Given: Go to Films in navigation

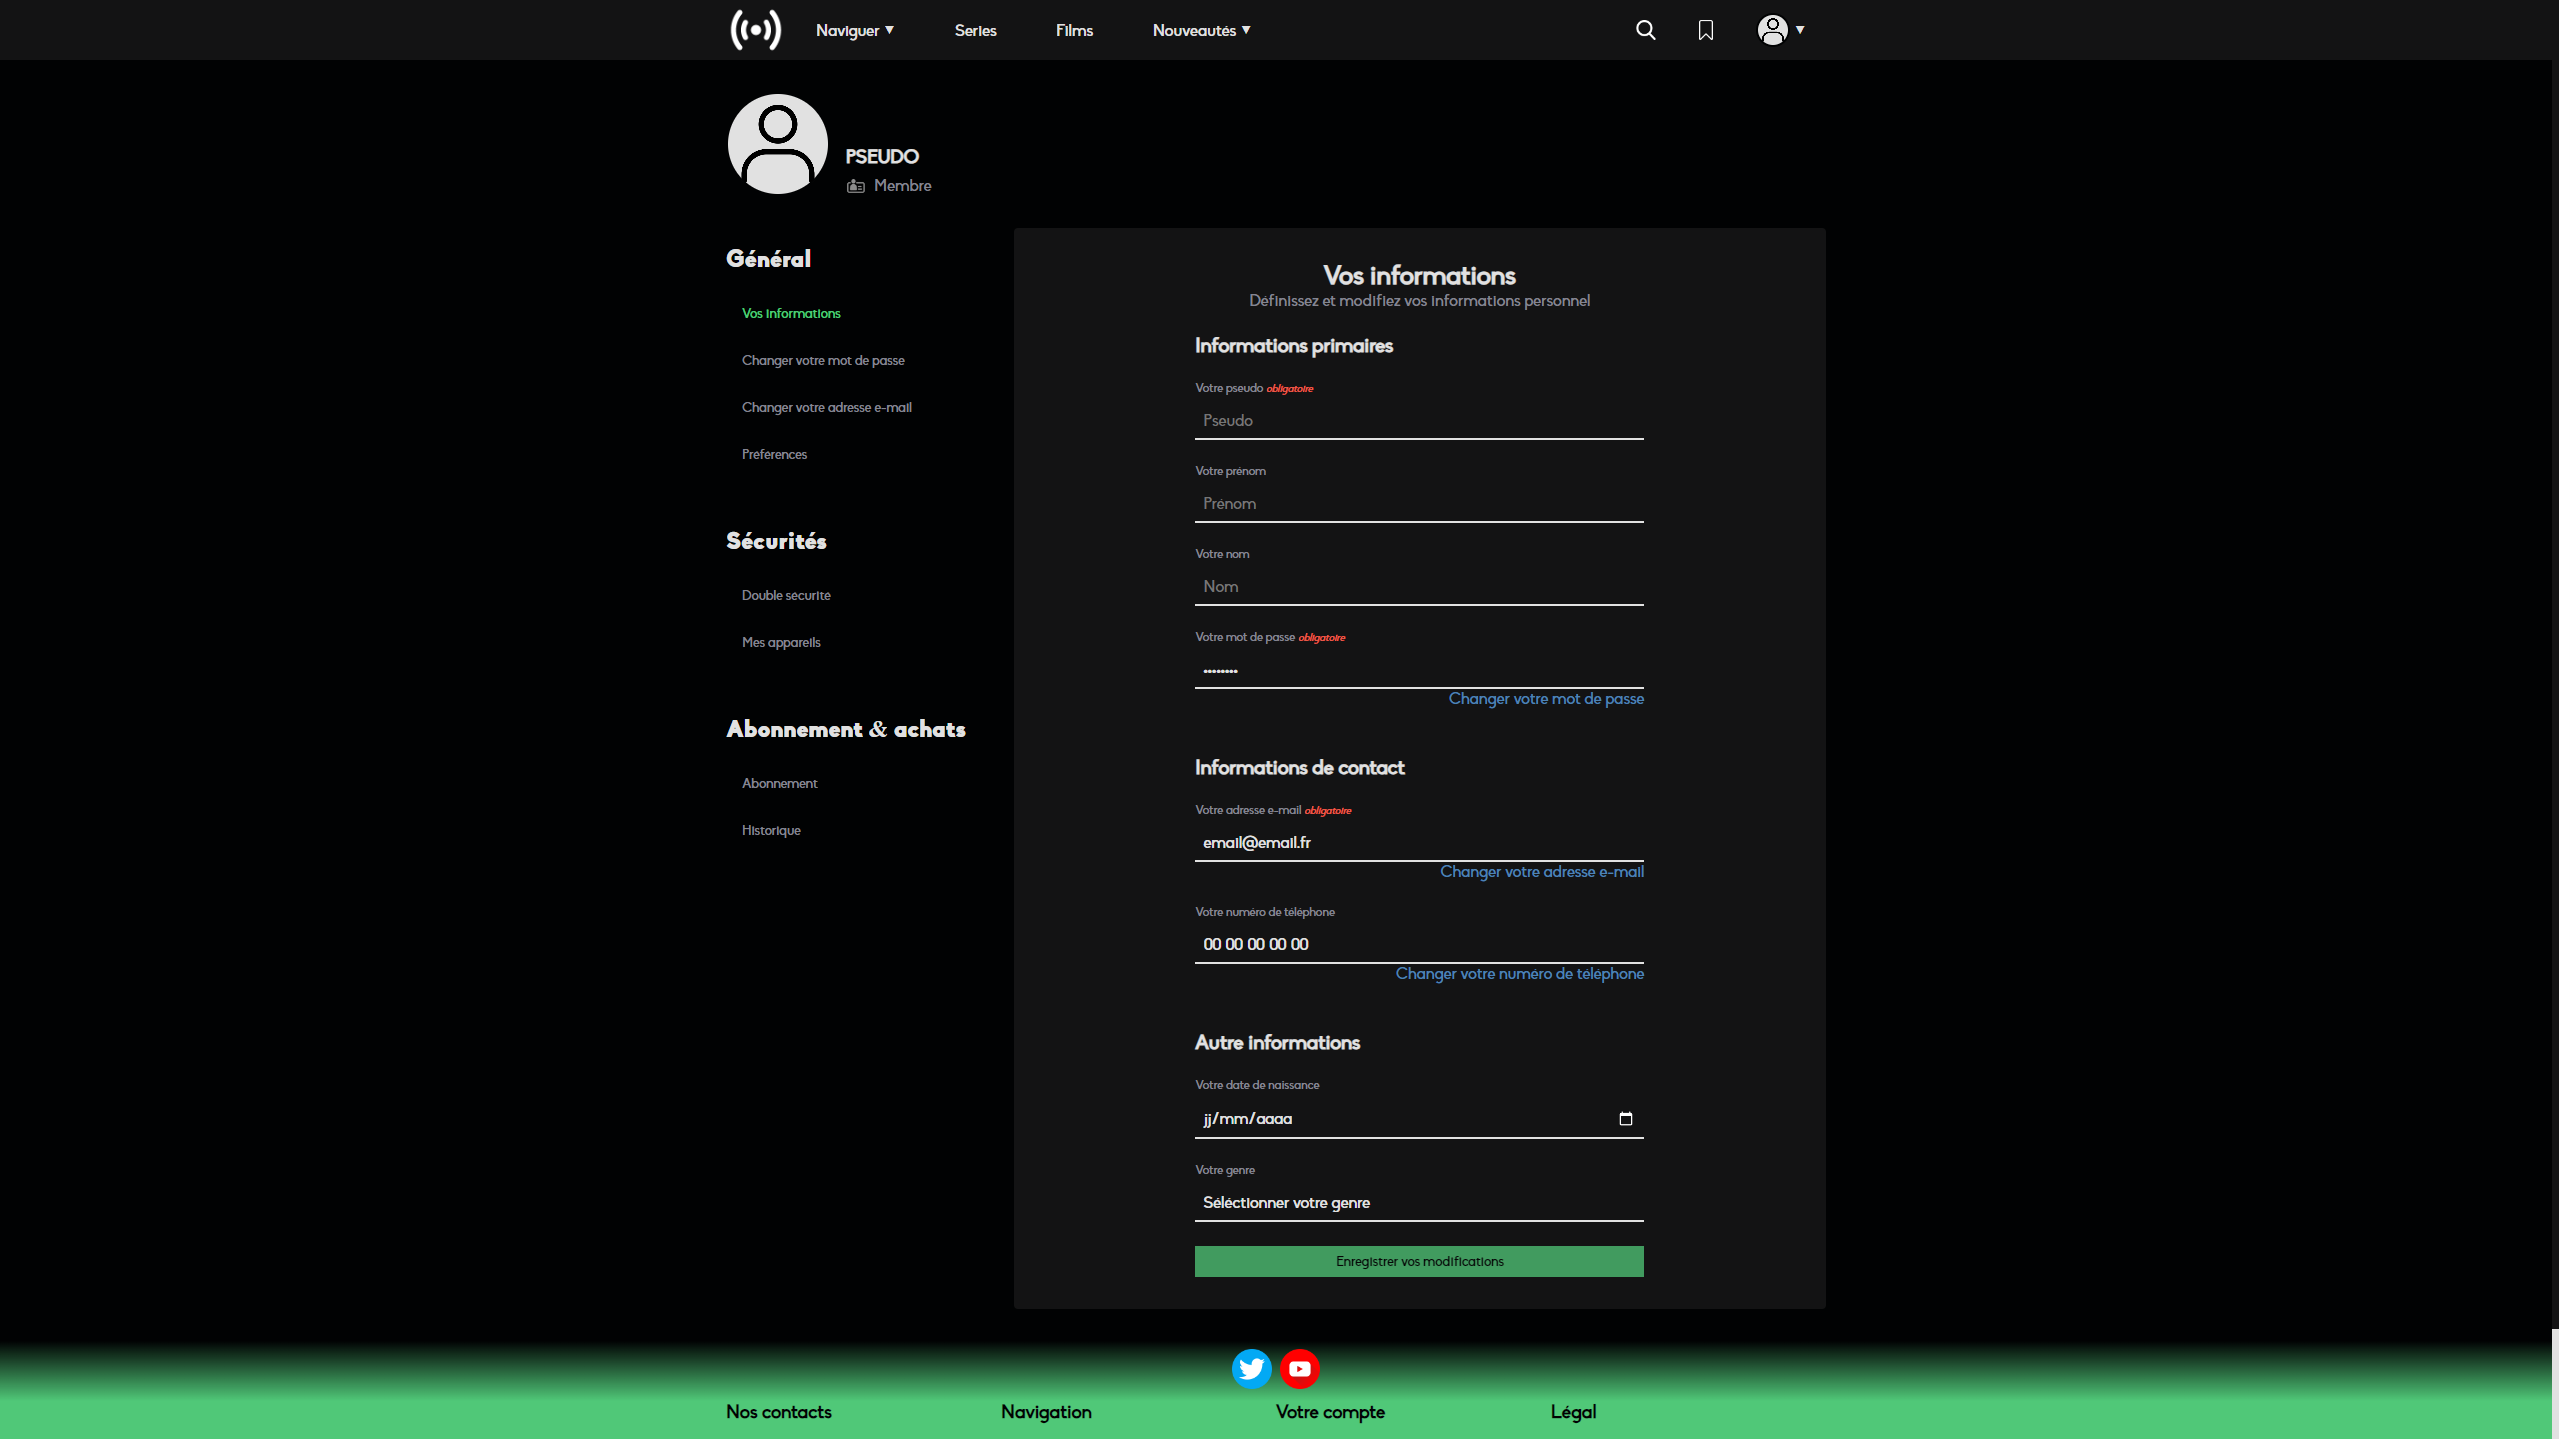Looking at the screenshot, I should [1074, 30].
